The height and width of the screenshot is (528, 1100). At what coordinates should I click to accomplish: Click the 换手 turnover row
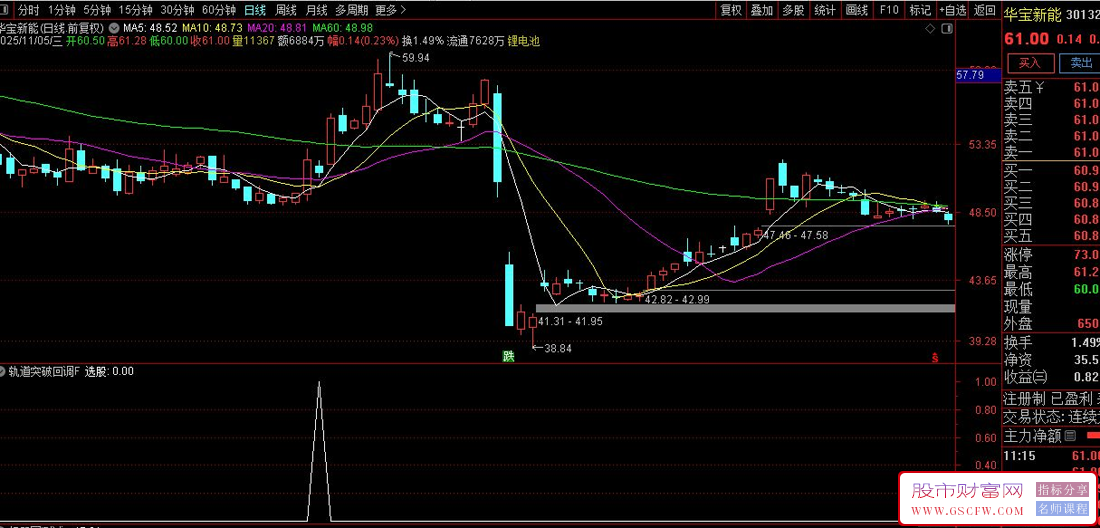click(1051, 343)
